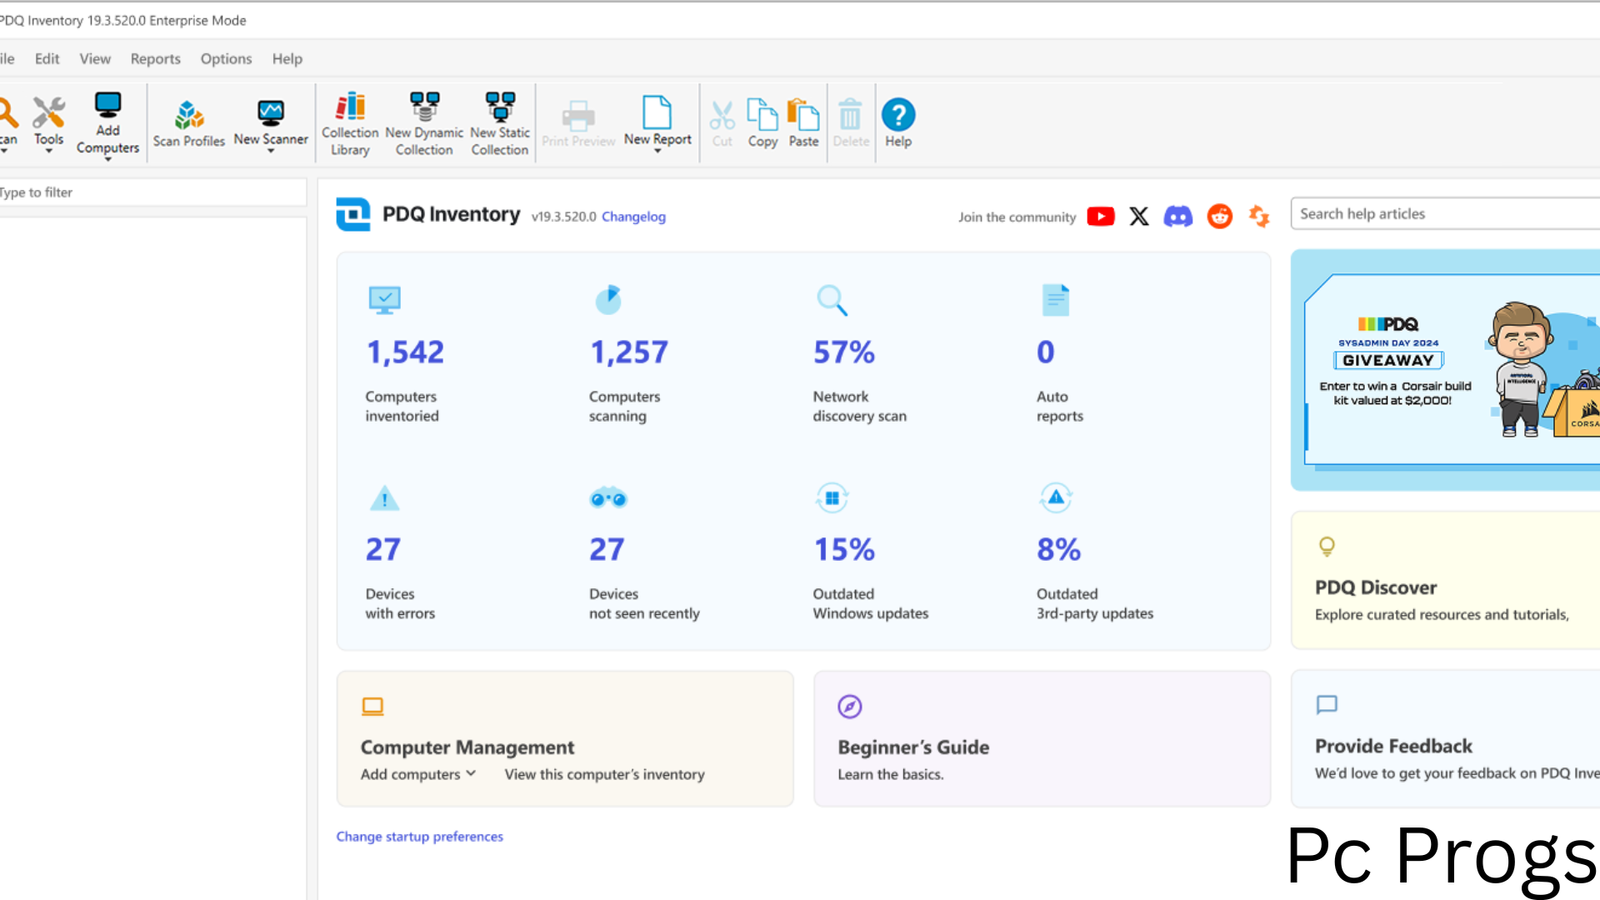Click the Outdated Windows updates icon

[832, 497]
